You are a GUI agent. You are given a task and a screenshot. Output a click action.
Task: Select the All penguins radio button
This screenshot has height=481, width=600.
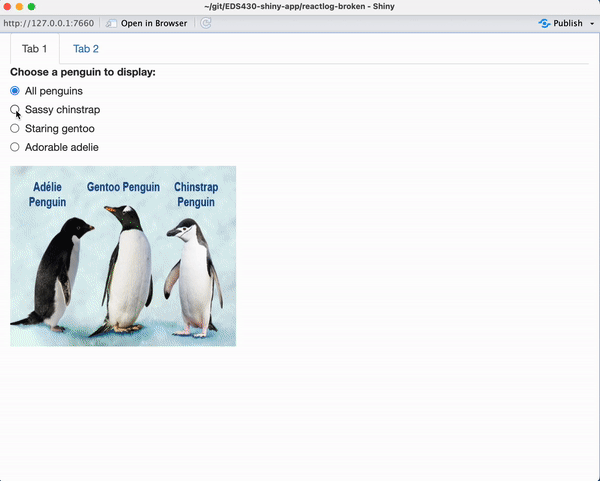point(15,91)
